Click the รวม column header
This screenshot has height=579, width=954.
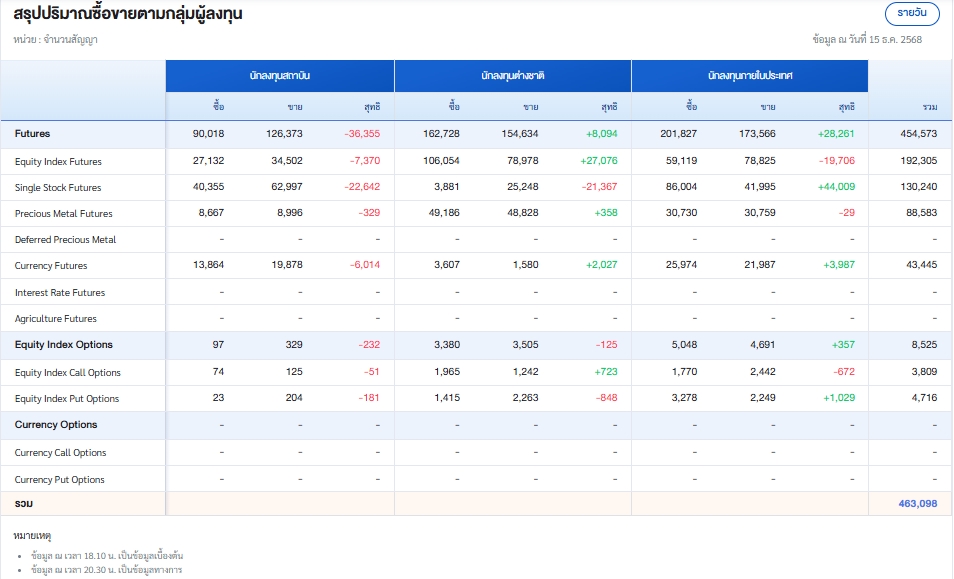click(929, 106)
